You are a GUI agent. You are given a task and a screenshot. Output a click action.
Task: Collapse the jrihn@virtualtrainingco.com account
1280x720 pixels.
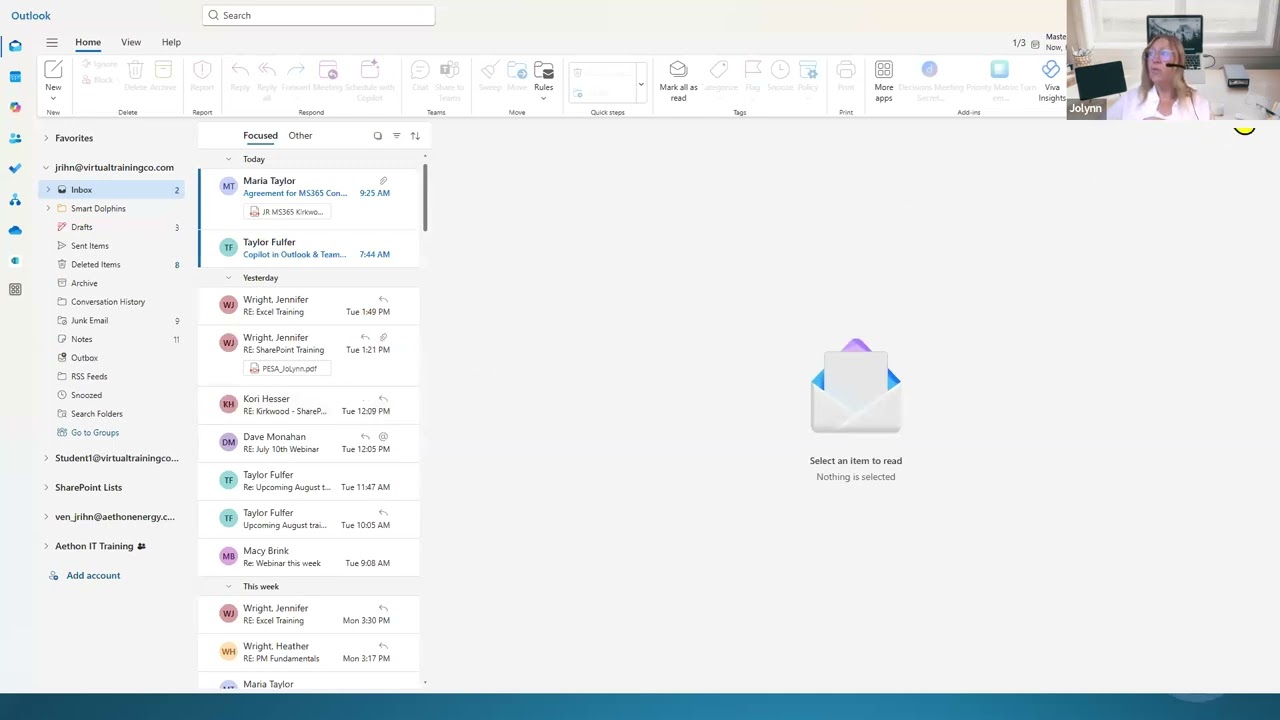45,168
